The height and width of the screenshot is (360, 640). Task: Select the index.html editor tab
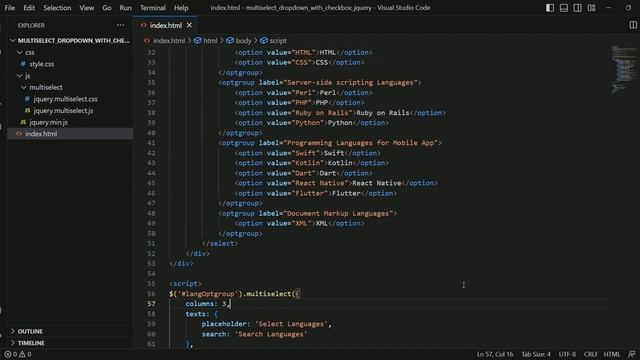[166, 25]
